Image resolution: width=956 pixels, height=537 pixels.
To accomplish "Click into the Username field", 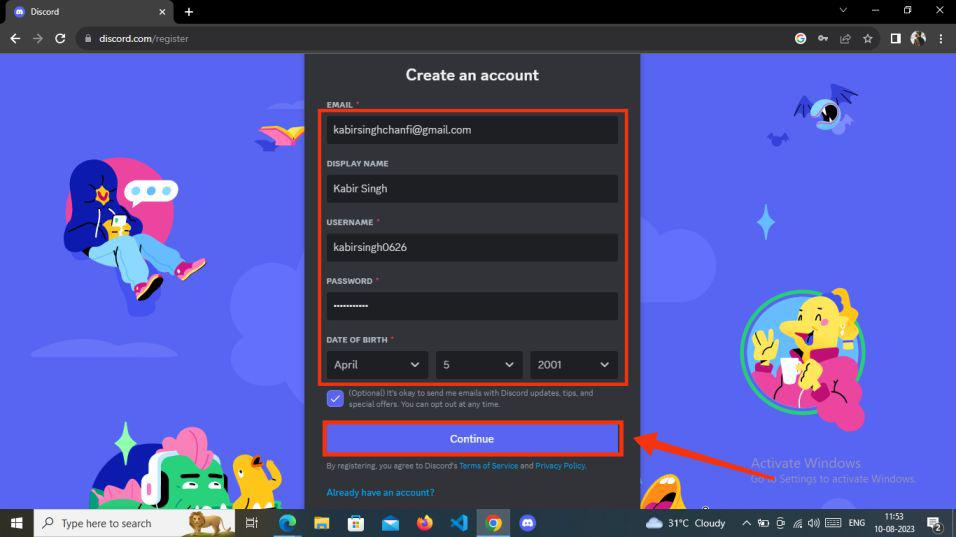I will point(472,247).
